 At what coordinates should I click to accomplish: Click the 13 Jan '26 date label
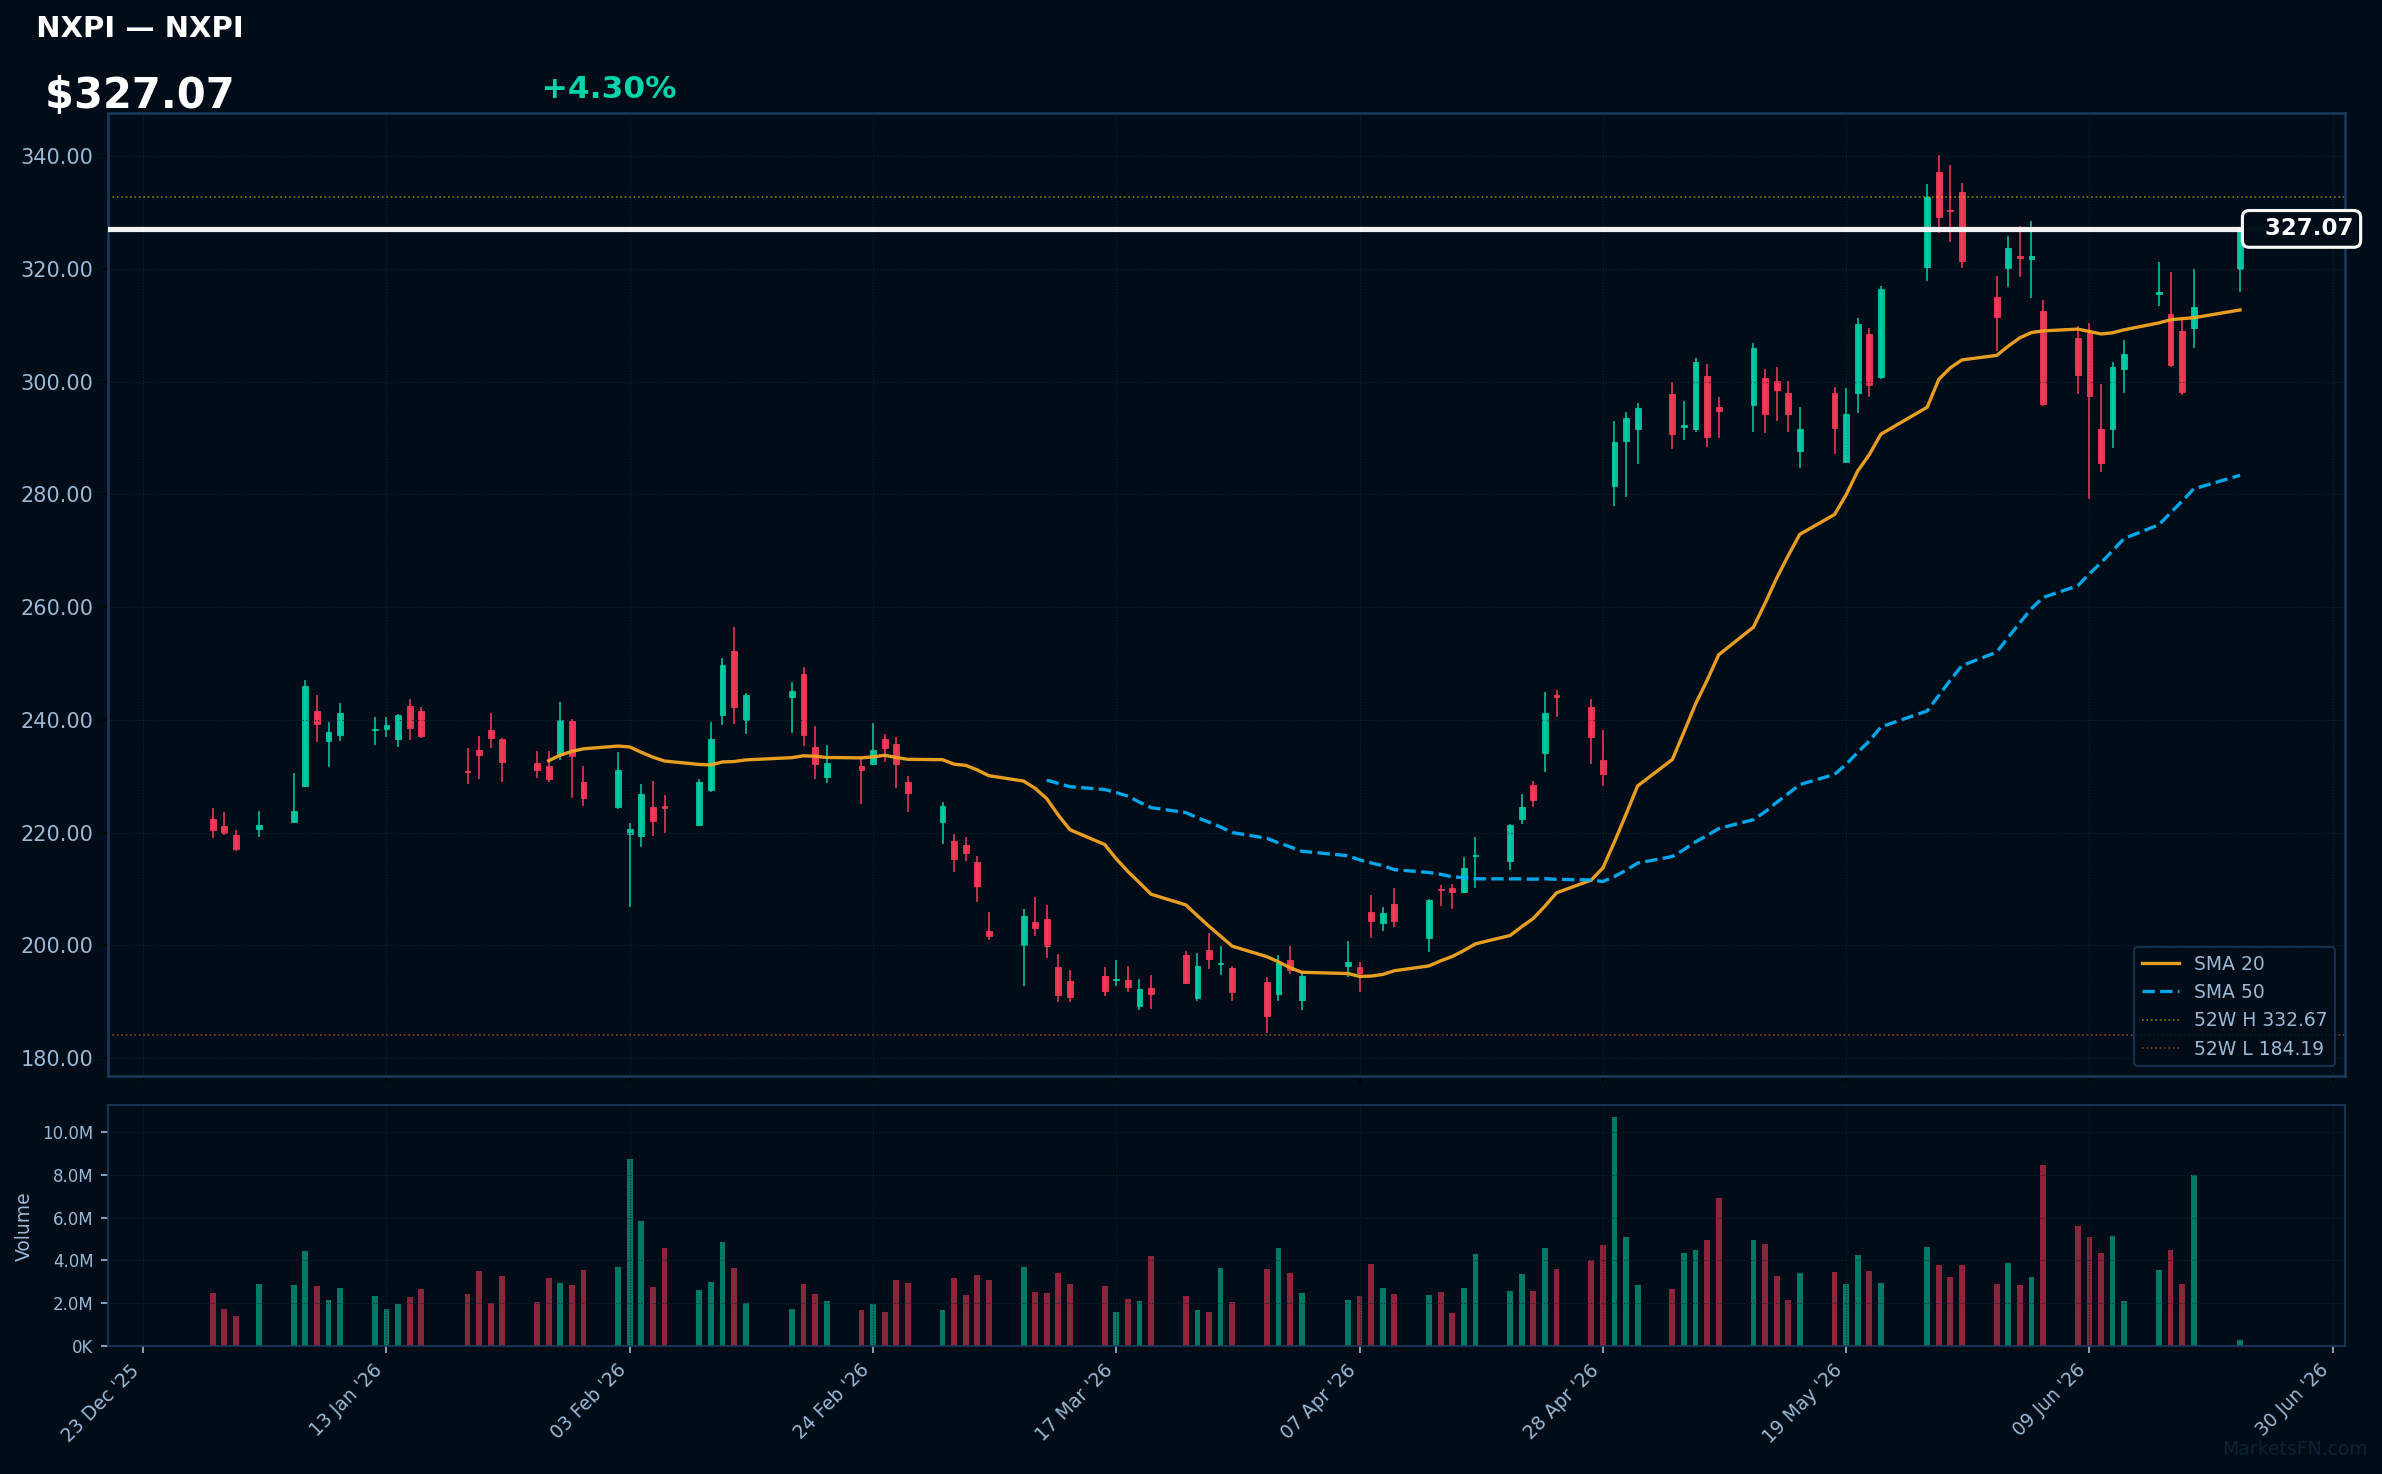pyautogui.click(x=347, y=1400)
